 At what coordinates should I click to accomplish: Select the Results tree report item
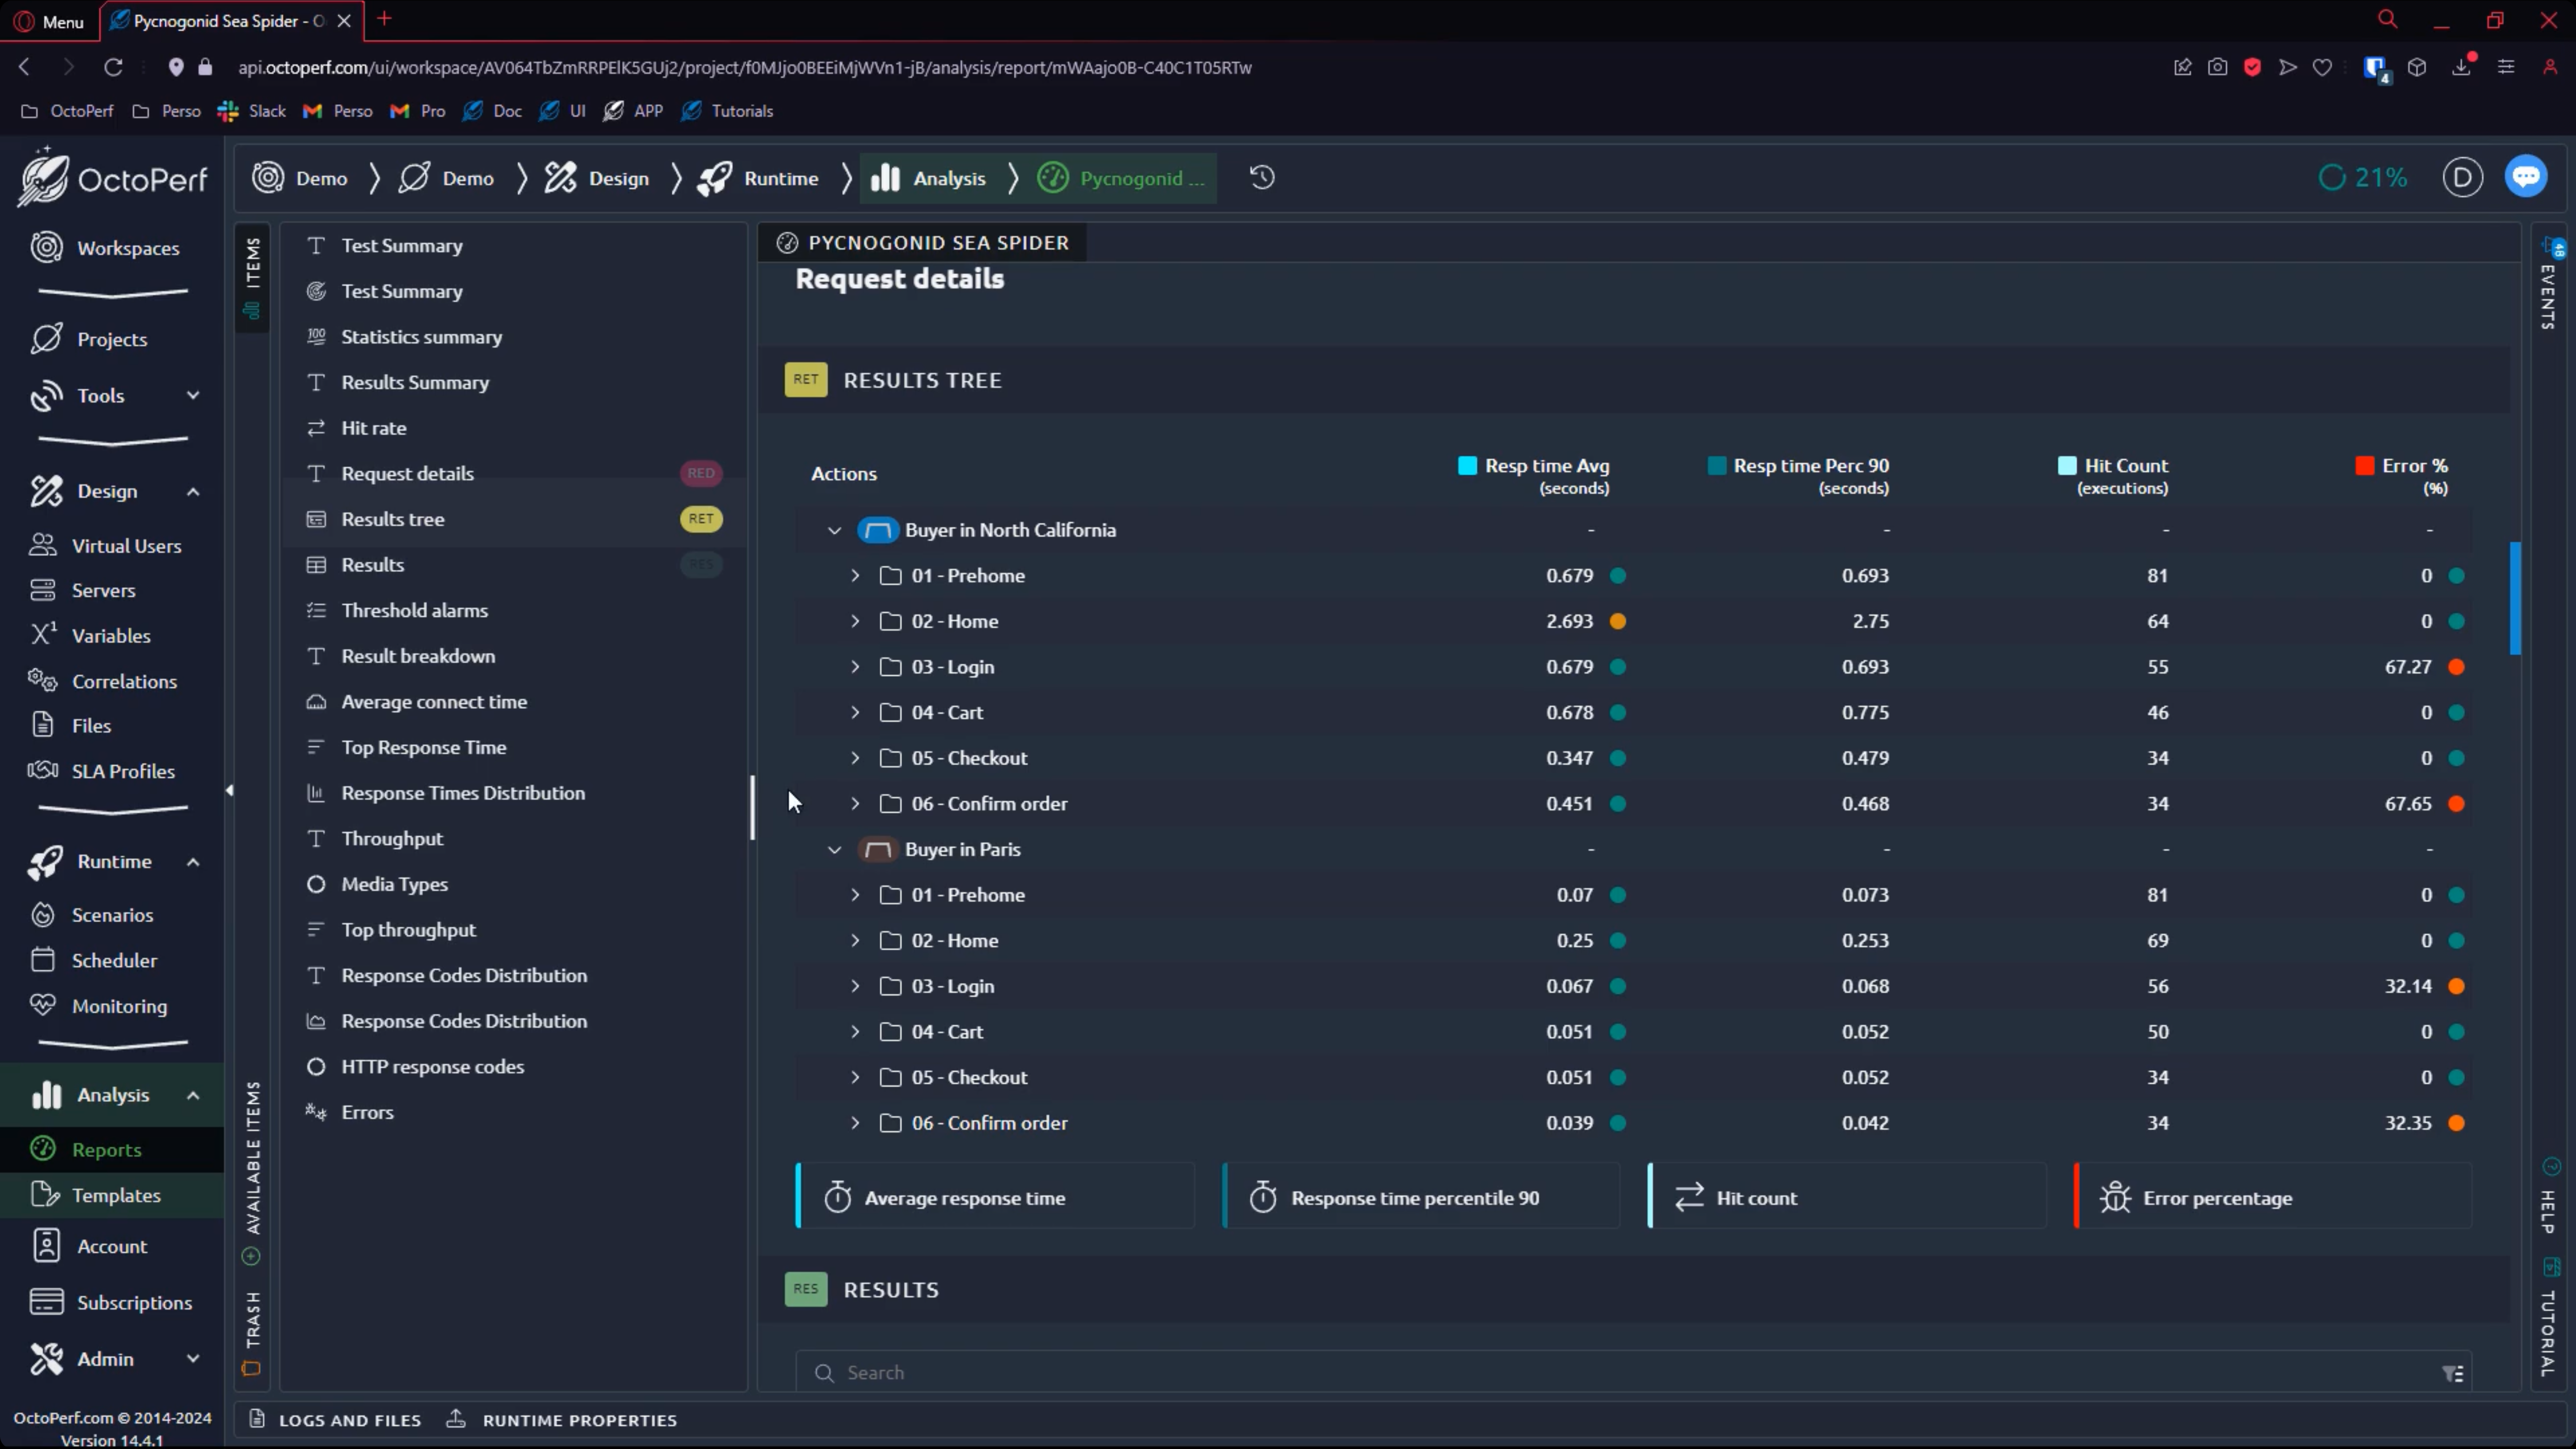coord(514,519)
